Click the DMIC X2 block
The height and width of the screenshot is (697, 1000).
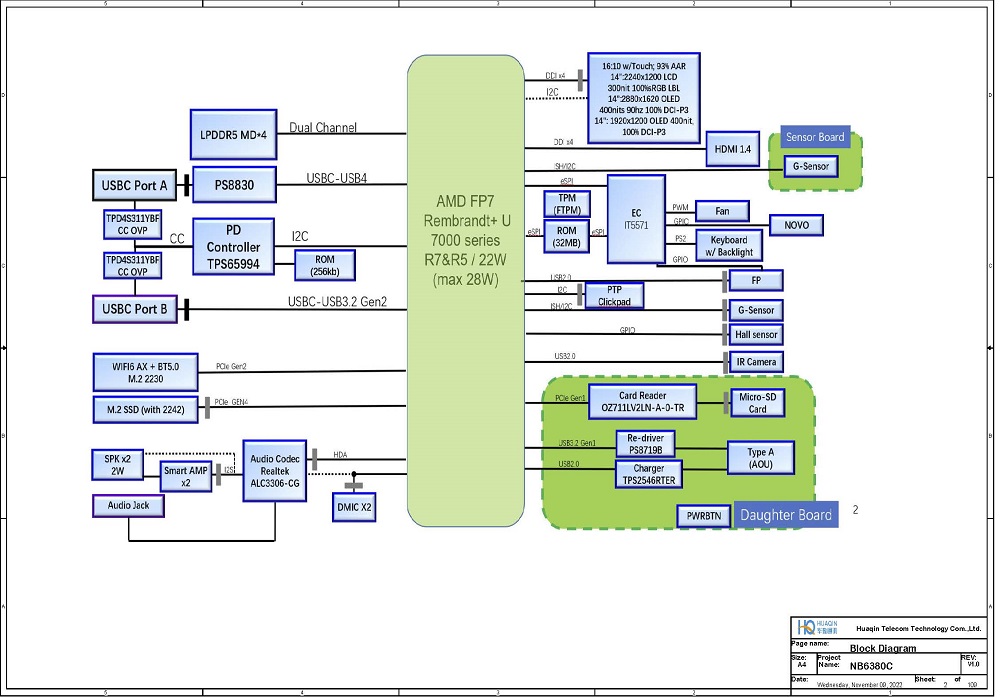point(354,508)
